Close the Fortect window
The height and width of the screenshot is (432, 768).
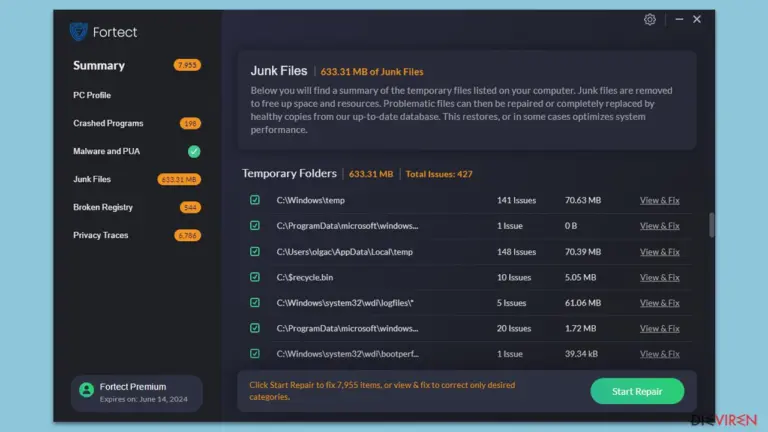697,19
